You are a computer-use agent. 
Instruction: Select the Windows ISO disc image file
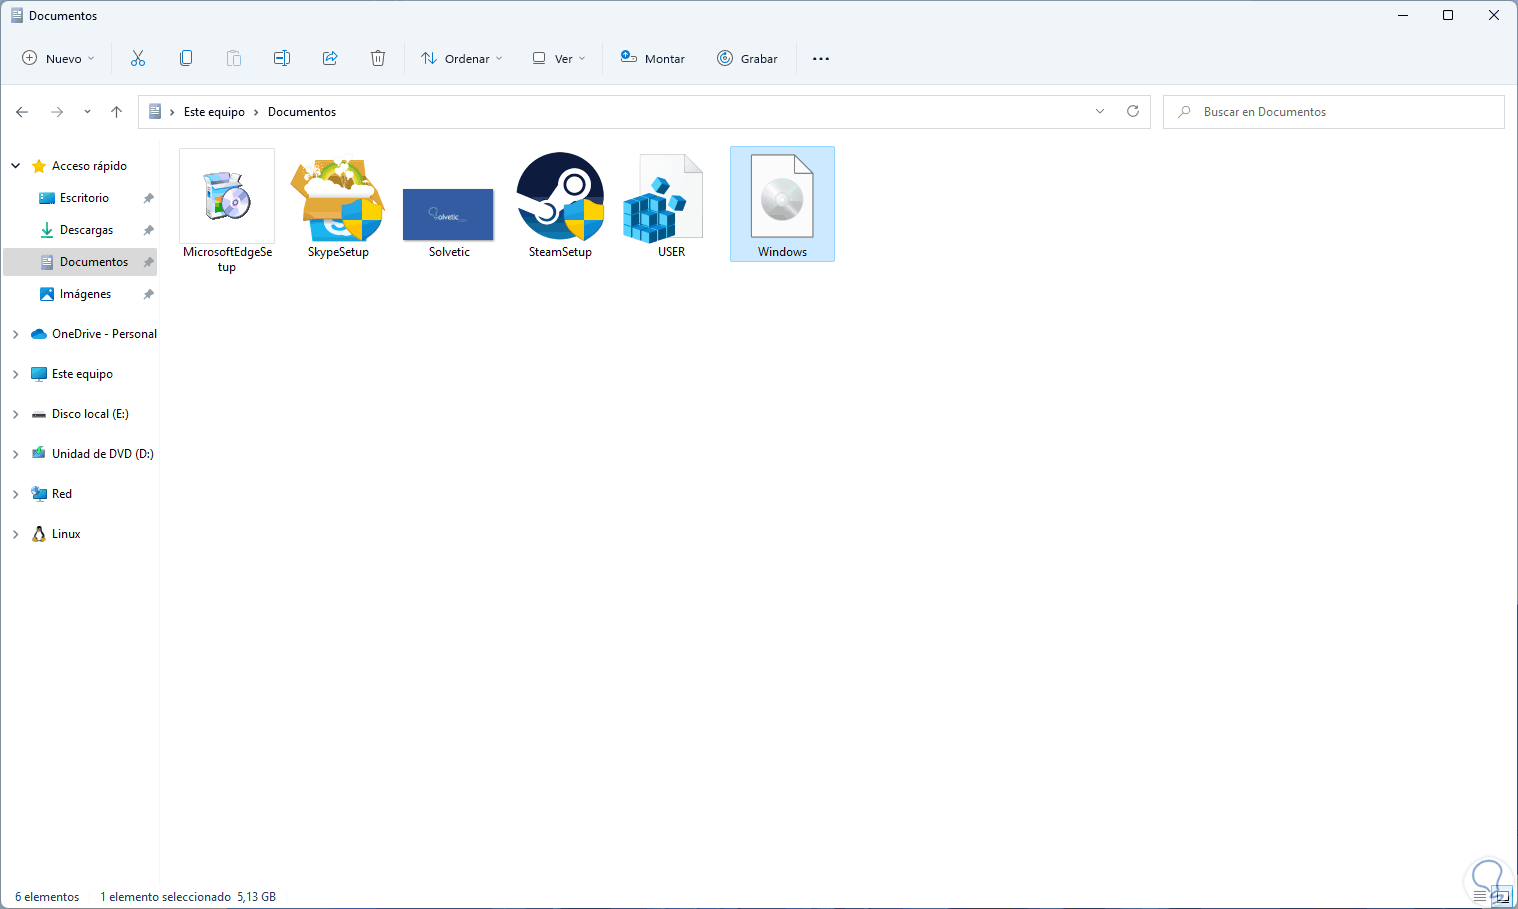click(x=782, y=204)
